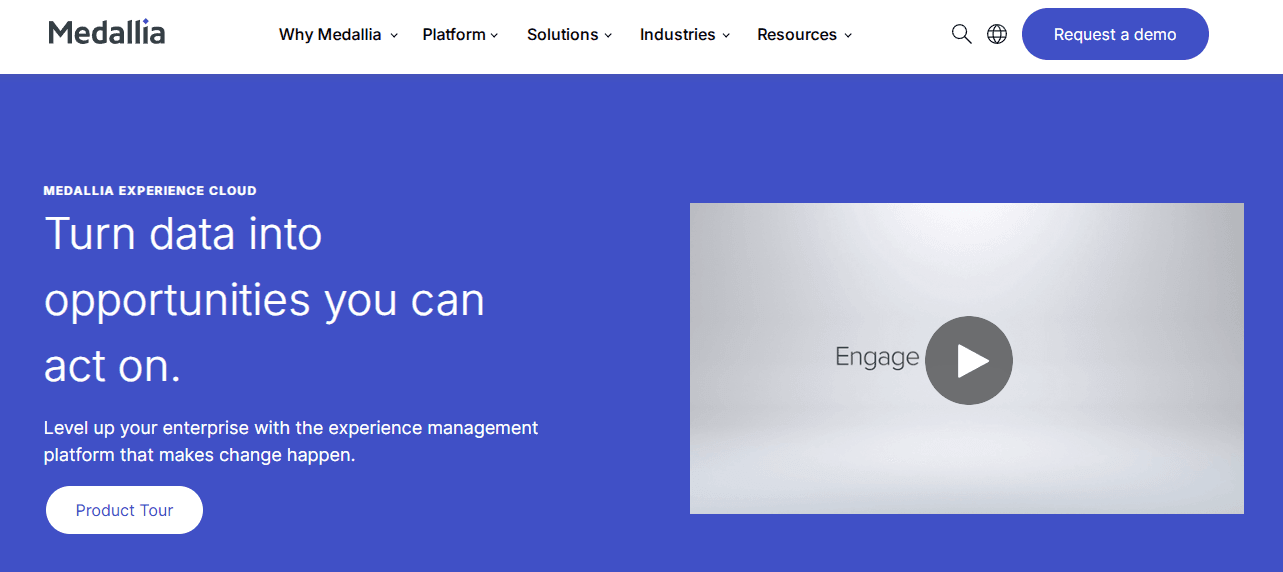
Task: Expand the Platform chevron
Action: (x=494, y=35)
